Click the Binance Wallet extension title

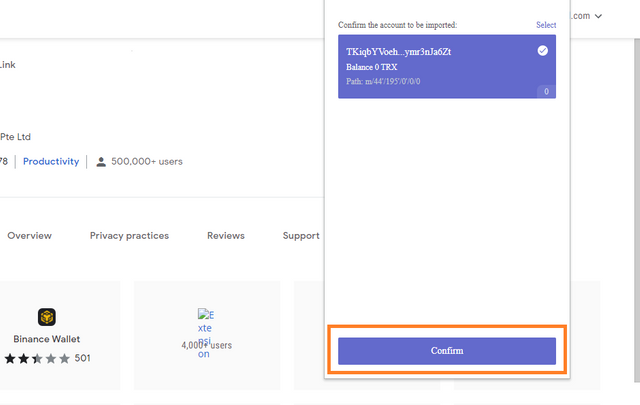click(x=47, y=339)
